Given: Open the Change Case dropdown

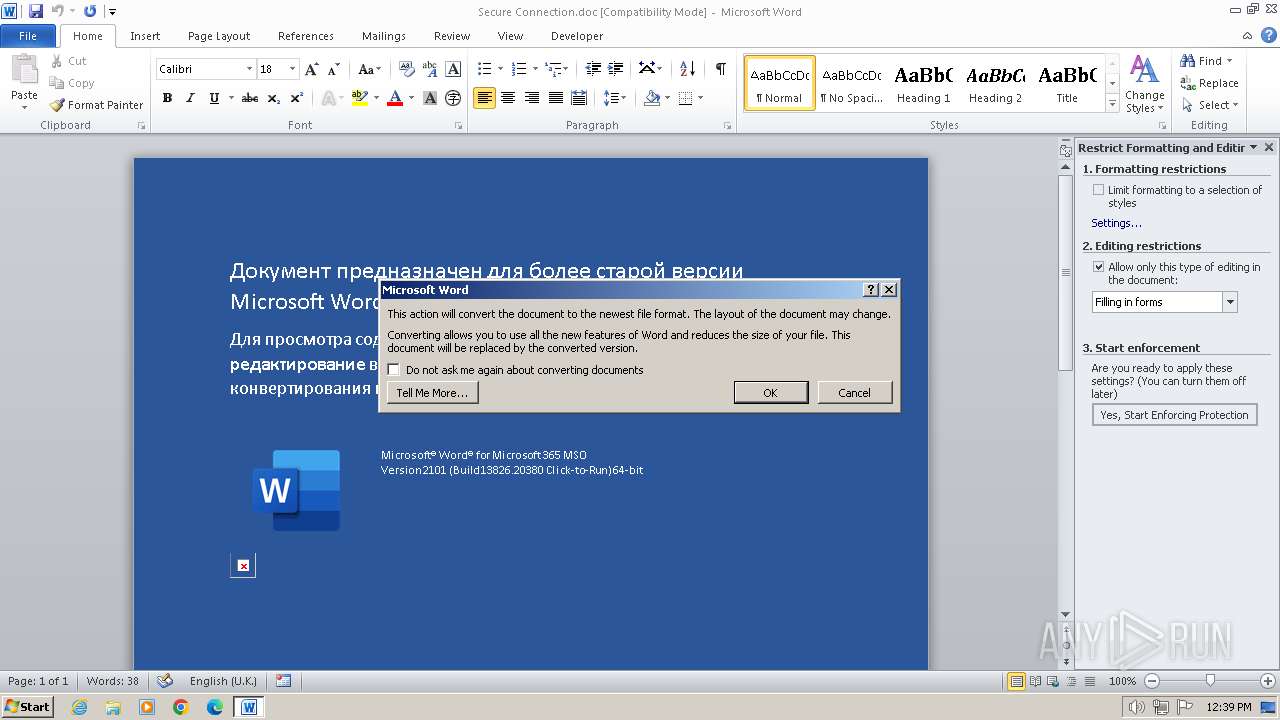Looking at the screenshot, I should tap(368, 69).
